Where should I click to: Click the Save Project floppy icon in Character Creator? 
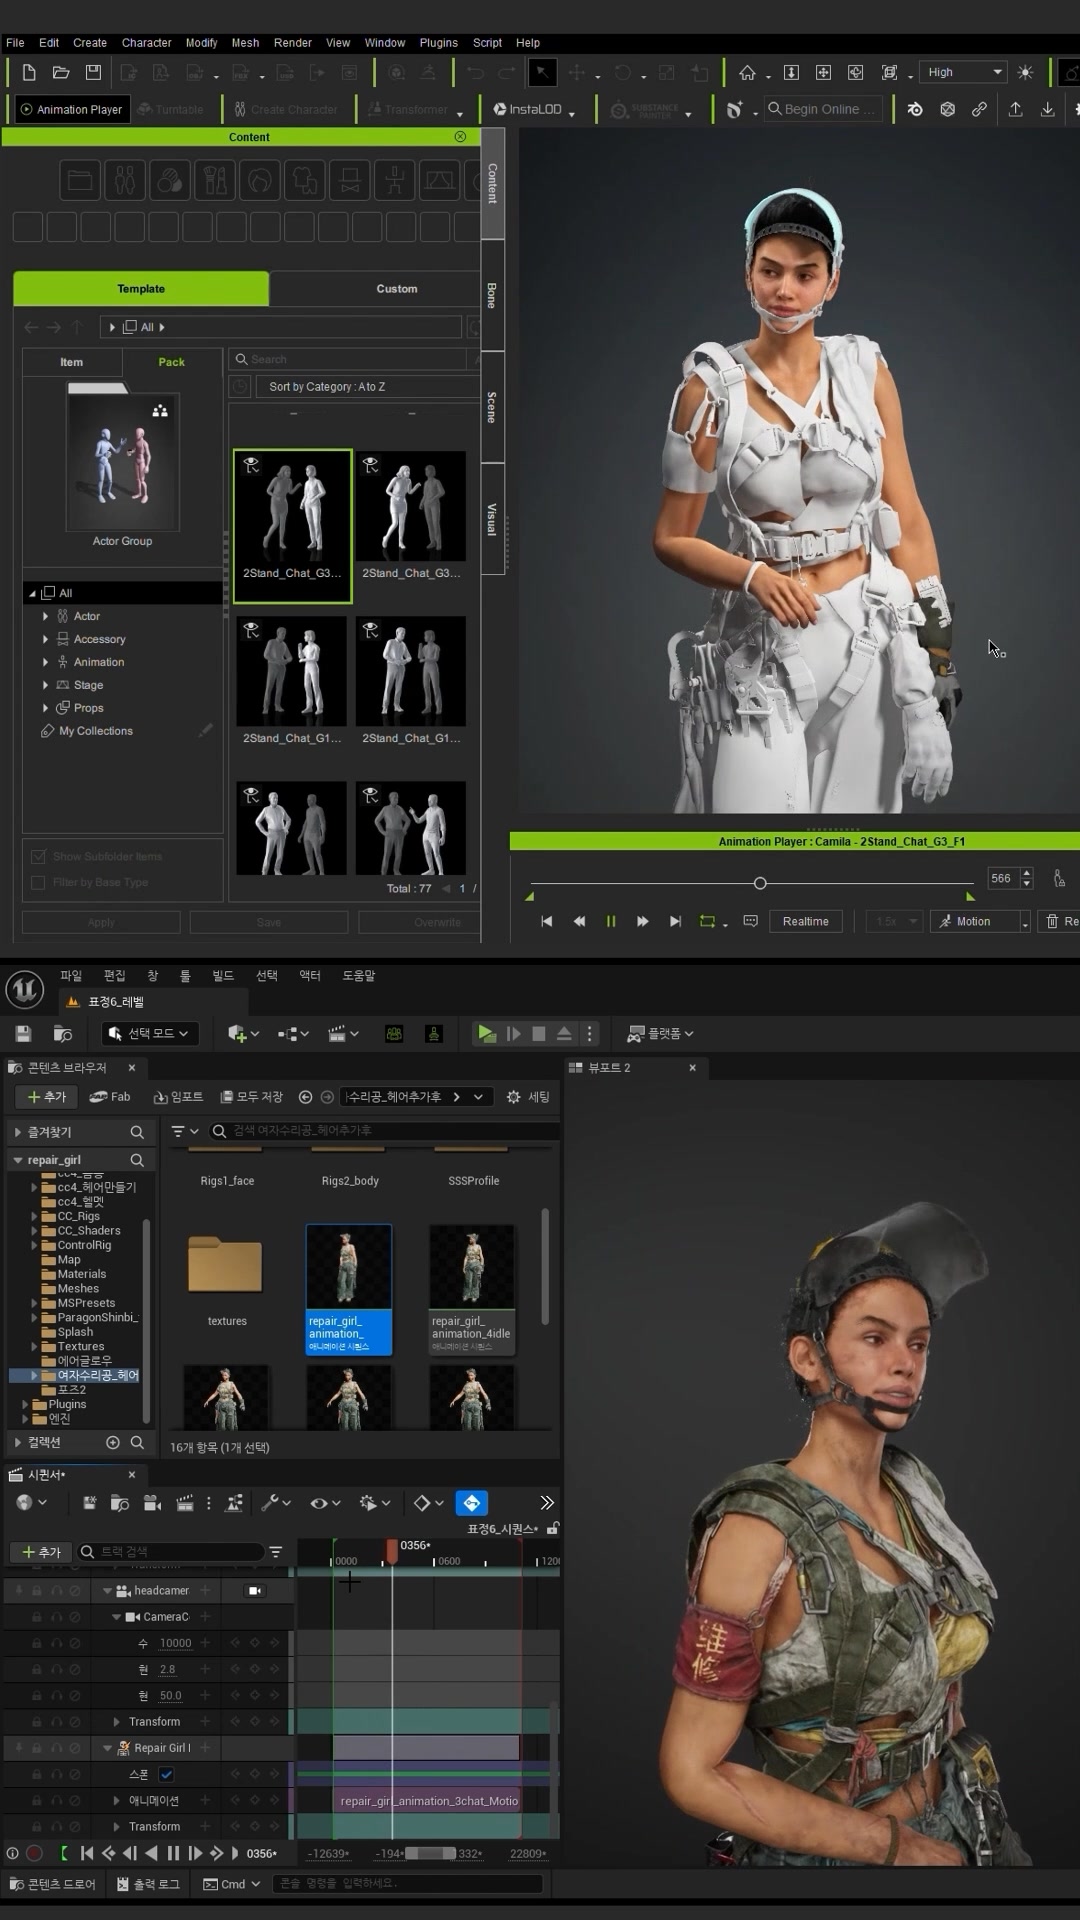pyautogui.click(x=93, y=72)
